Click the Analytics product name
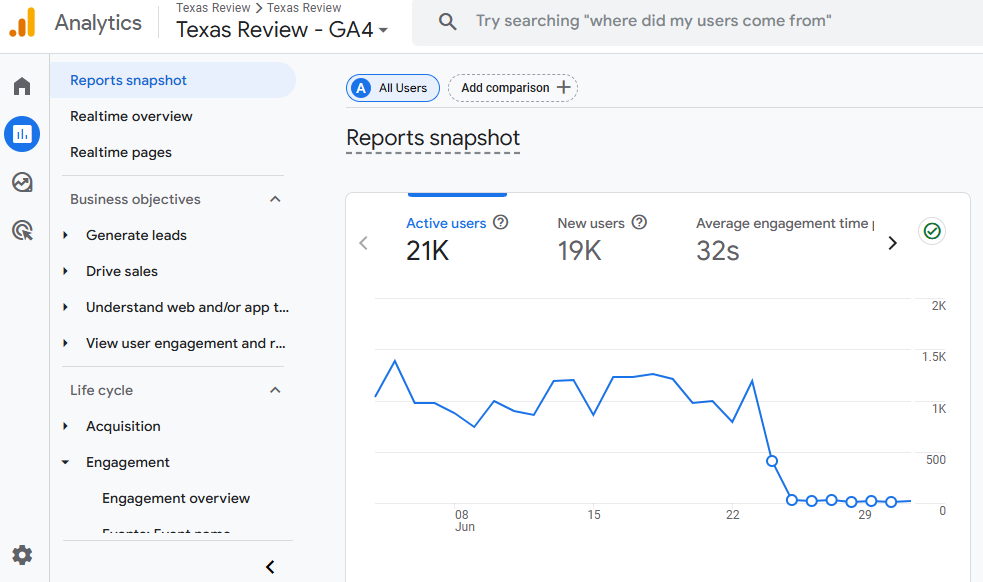The image size is (983, 582). [x=98, y=23]
